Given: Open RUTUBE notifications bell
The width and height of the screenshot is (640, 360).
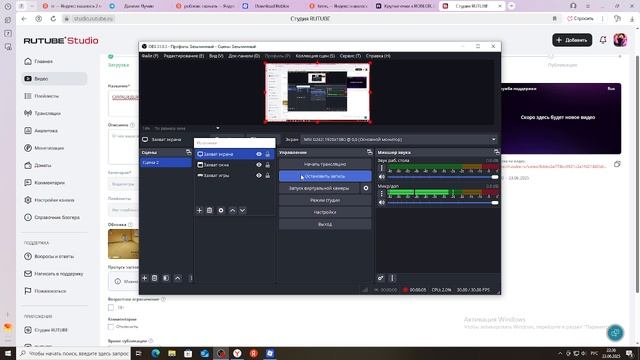Looking at the screenshot, I should (x=603, y=40).
